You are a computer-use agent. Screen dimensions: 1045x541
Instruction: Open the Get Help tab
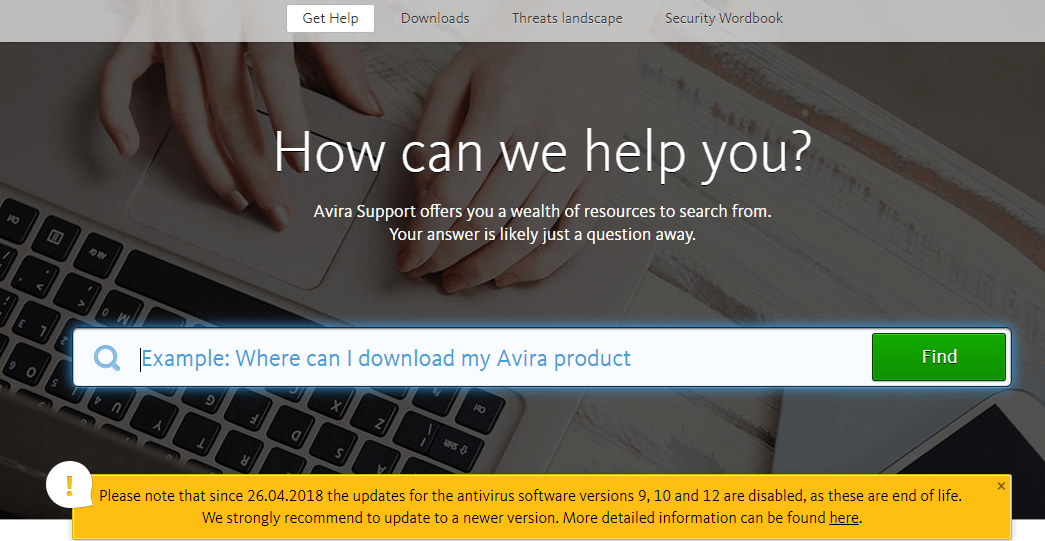tap(331, 19)
